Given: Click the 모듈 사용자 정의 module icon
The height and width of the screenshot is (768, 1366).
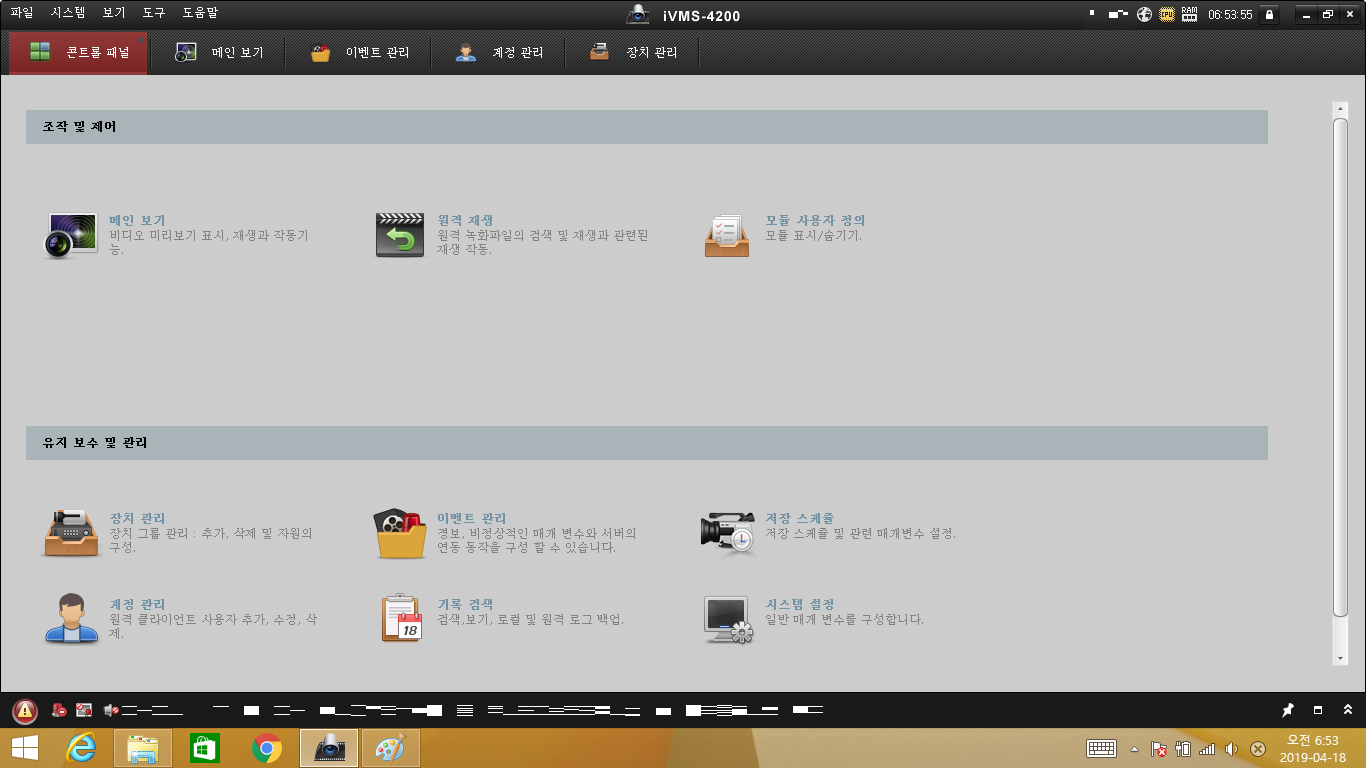Looking at the screenshot, I should coord(727,235).
